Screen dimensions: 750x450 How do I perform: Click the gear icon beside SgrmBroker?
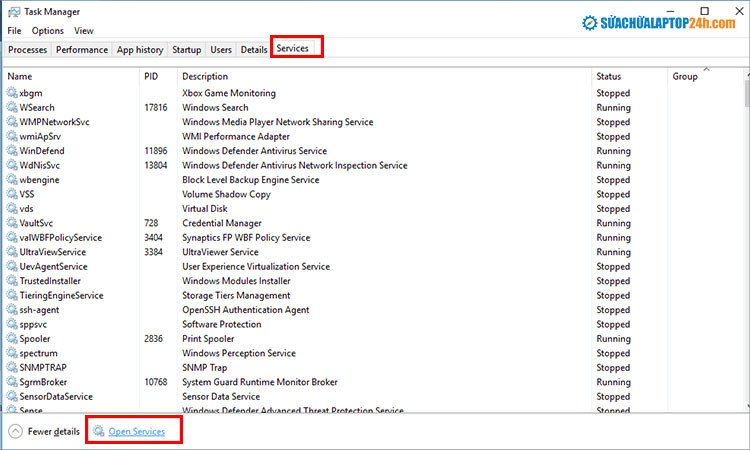12,382
